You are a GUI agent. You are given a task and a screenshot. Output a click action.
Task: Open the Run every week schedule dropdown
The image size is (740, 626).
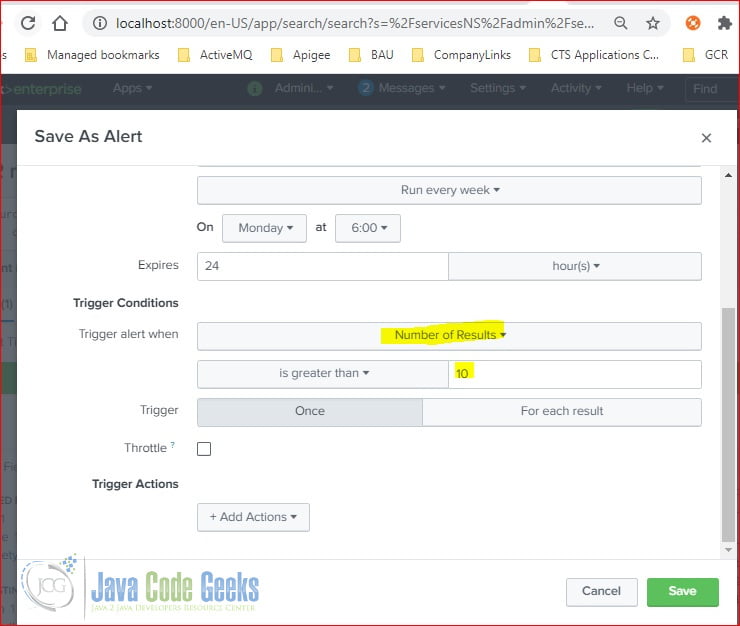click(449, 190)
